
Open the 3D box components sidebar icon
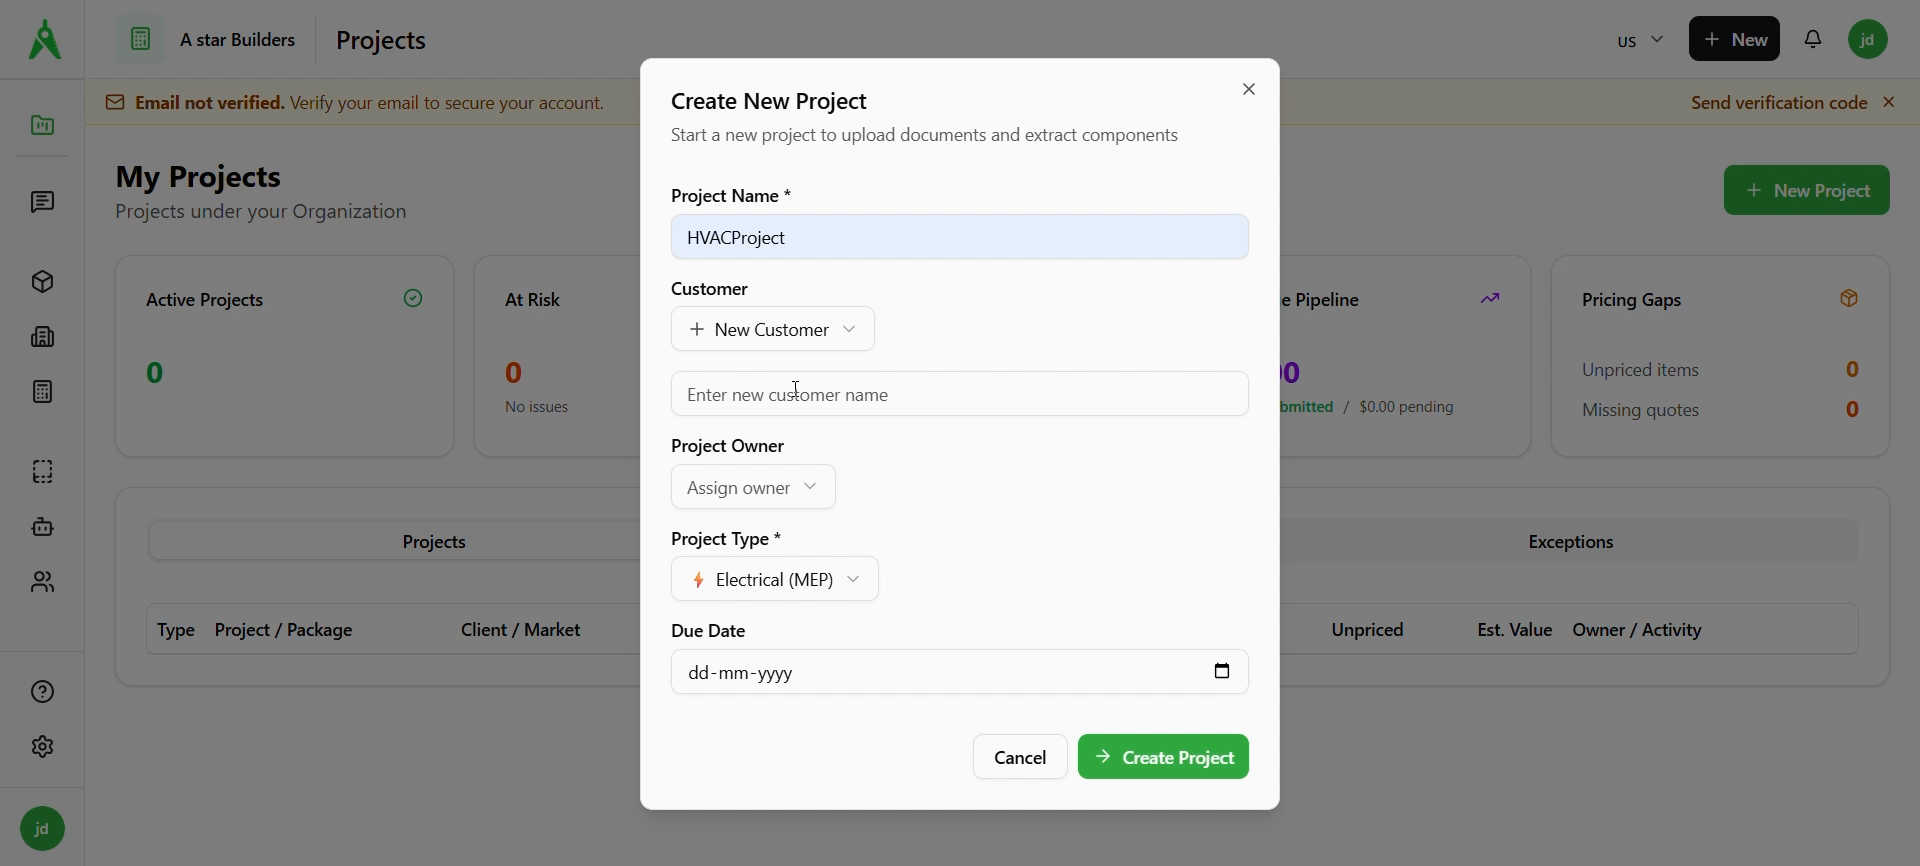click(42, 282)
